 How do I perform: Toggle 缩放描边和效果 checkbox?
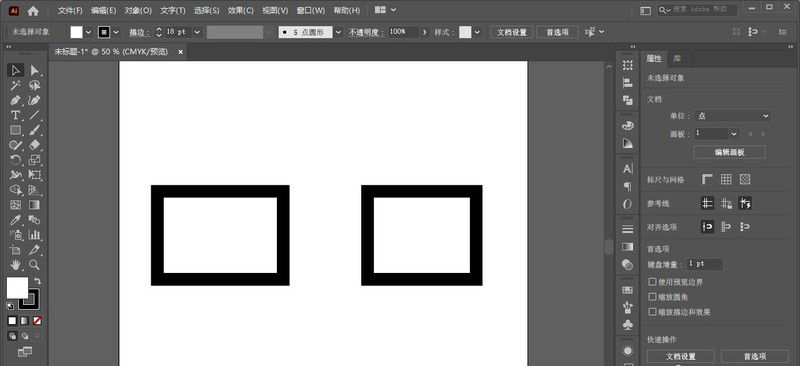[x=652, y=311]
